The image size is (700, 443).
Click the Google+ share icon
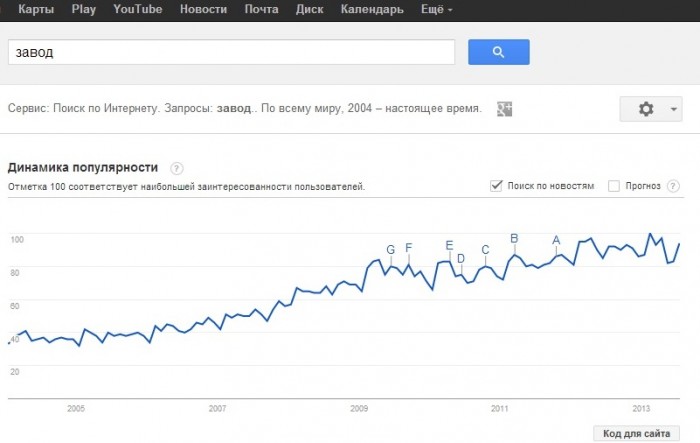pyautogui.click(x=505, y=108)
